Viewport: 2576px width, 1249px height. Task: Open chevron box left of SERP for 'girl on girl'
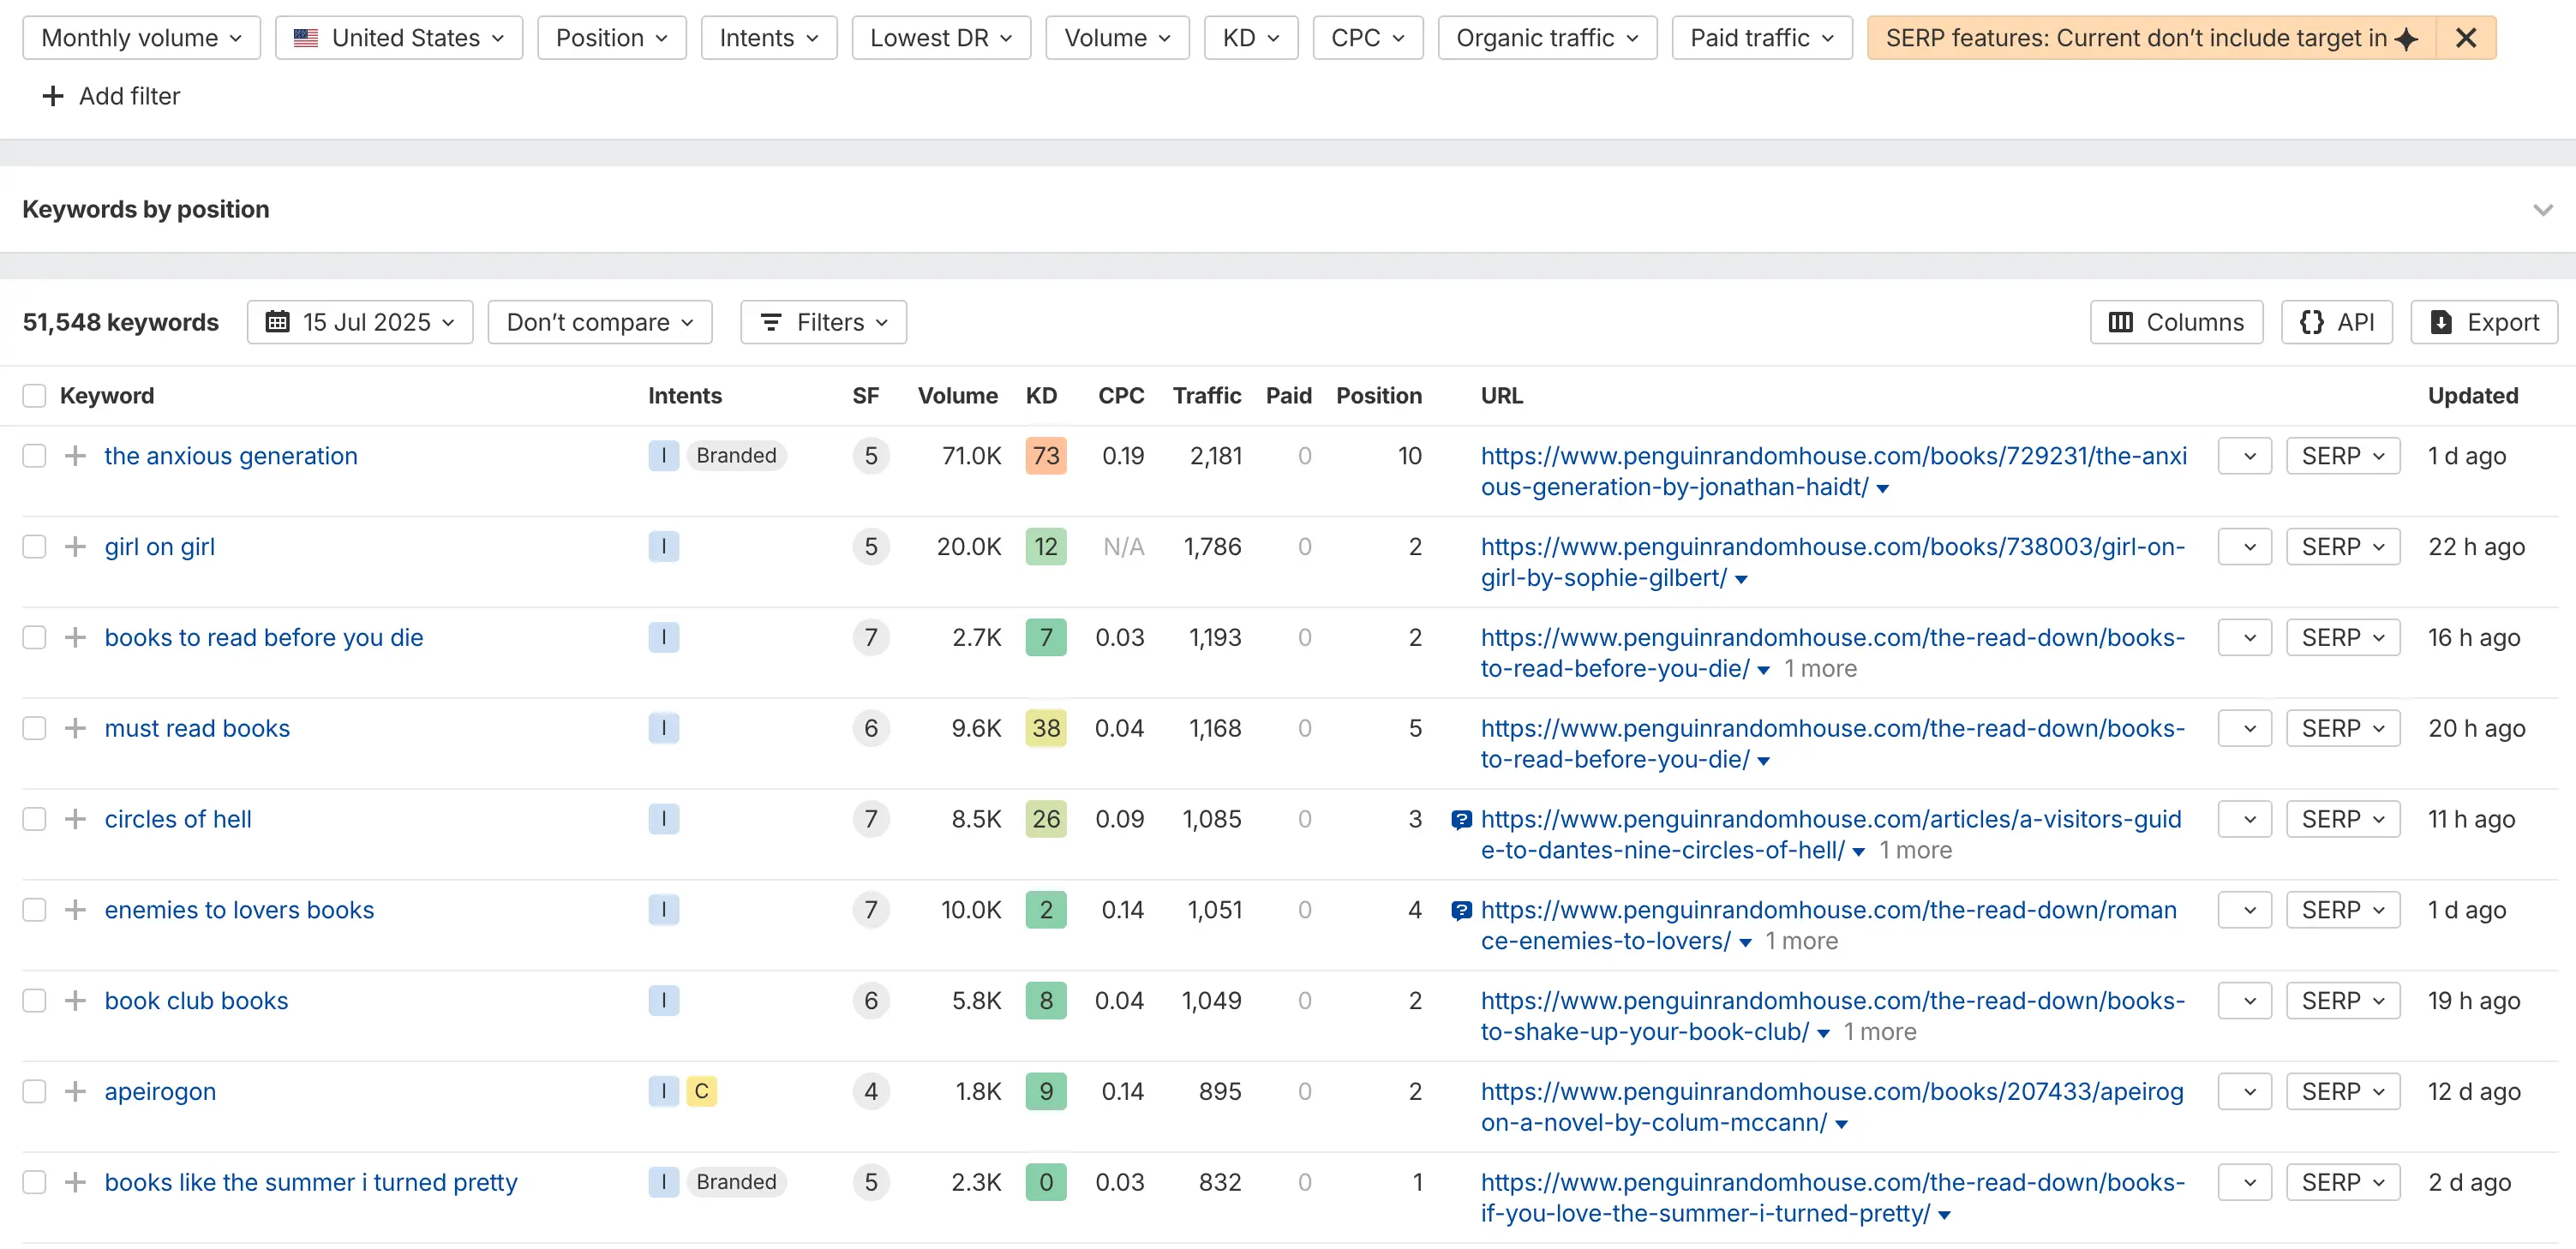coord(2245,547)
